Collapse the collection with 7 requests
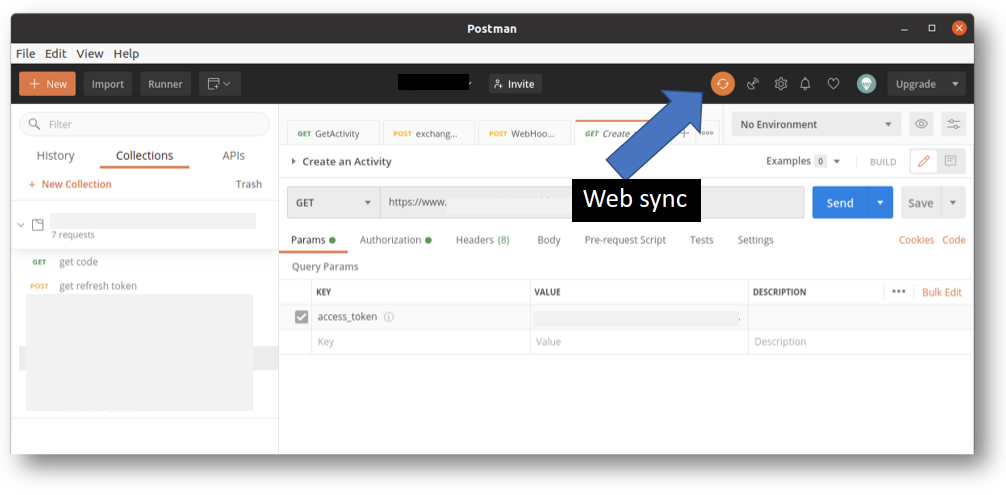The height and width of the screenshot is (495, 1006). pos(21,225)
